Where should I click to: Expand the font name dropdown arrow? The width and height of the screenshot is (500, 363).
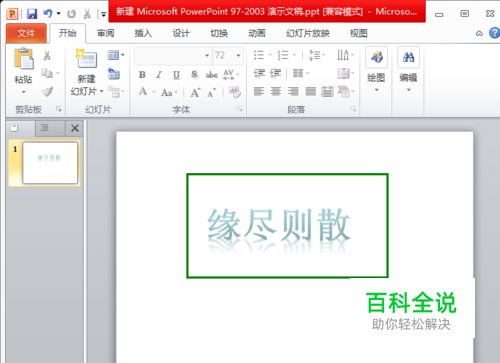click(207, 56)
